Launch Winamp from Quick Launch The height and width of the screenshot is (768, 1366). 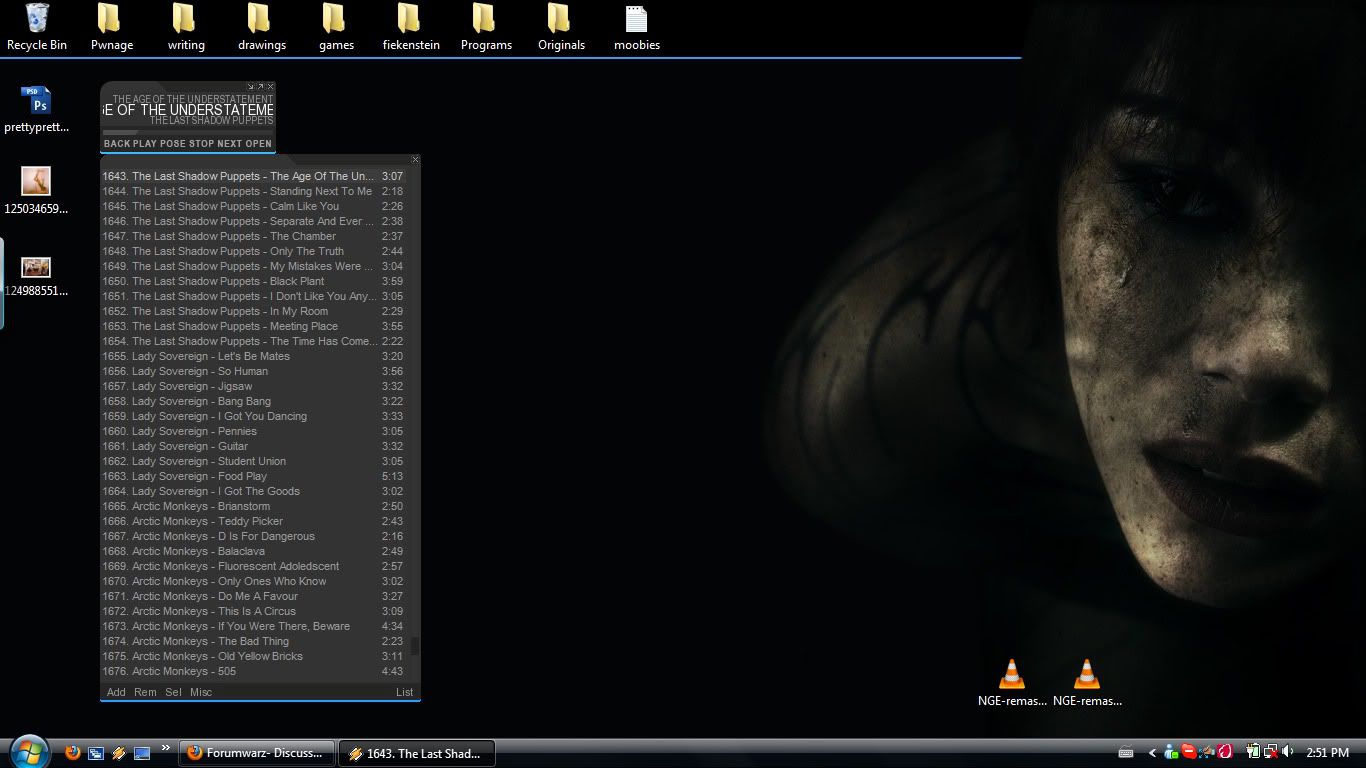pyautogui.click(x=119, y=753)
